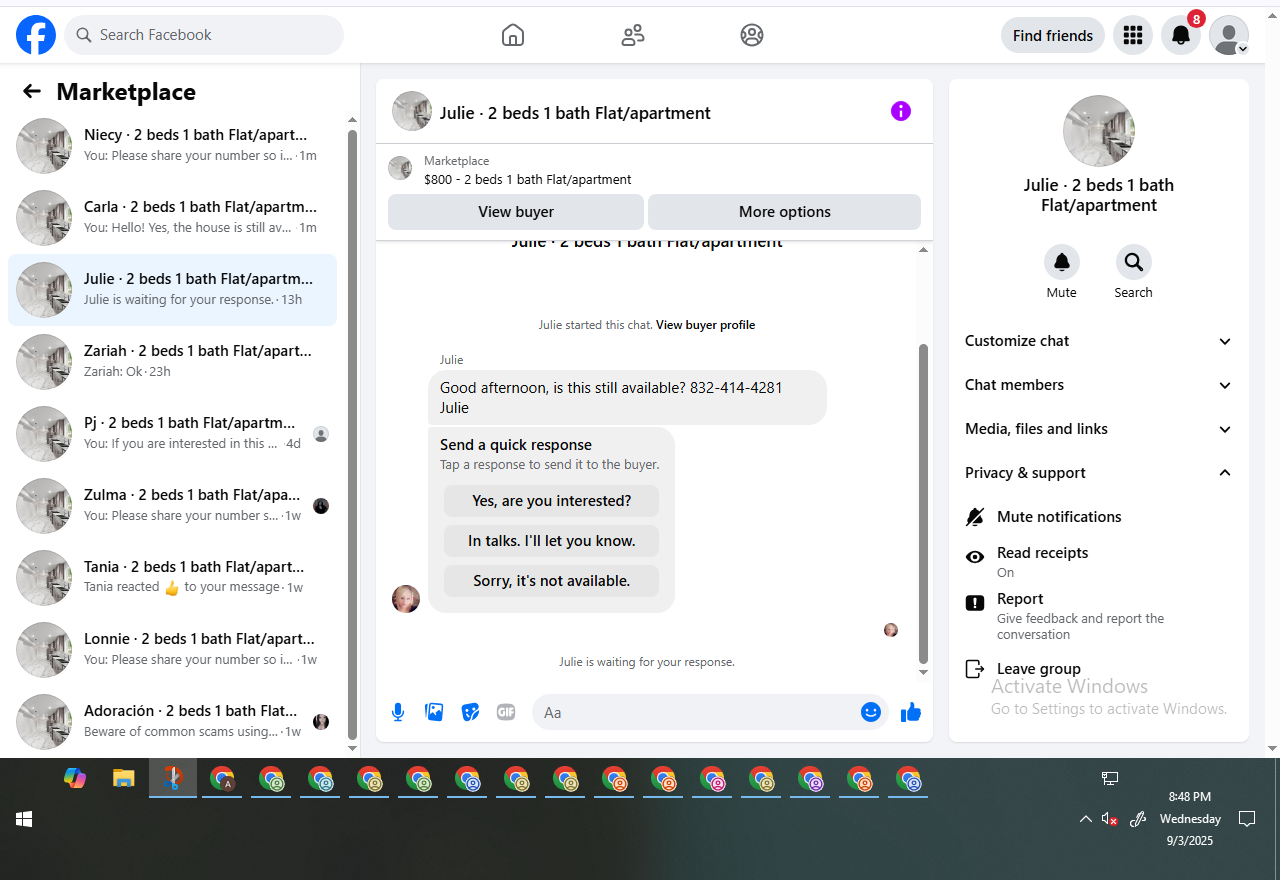The image size is (1280, 880).
Task: Open the Chrome taskbar icon with "A" badge
Action: [222, 778]
